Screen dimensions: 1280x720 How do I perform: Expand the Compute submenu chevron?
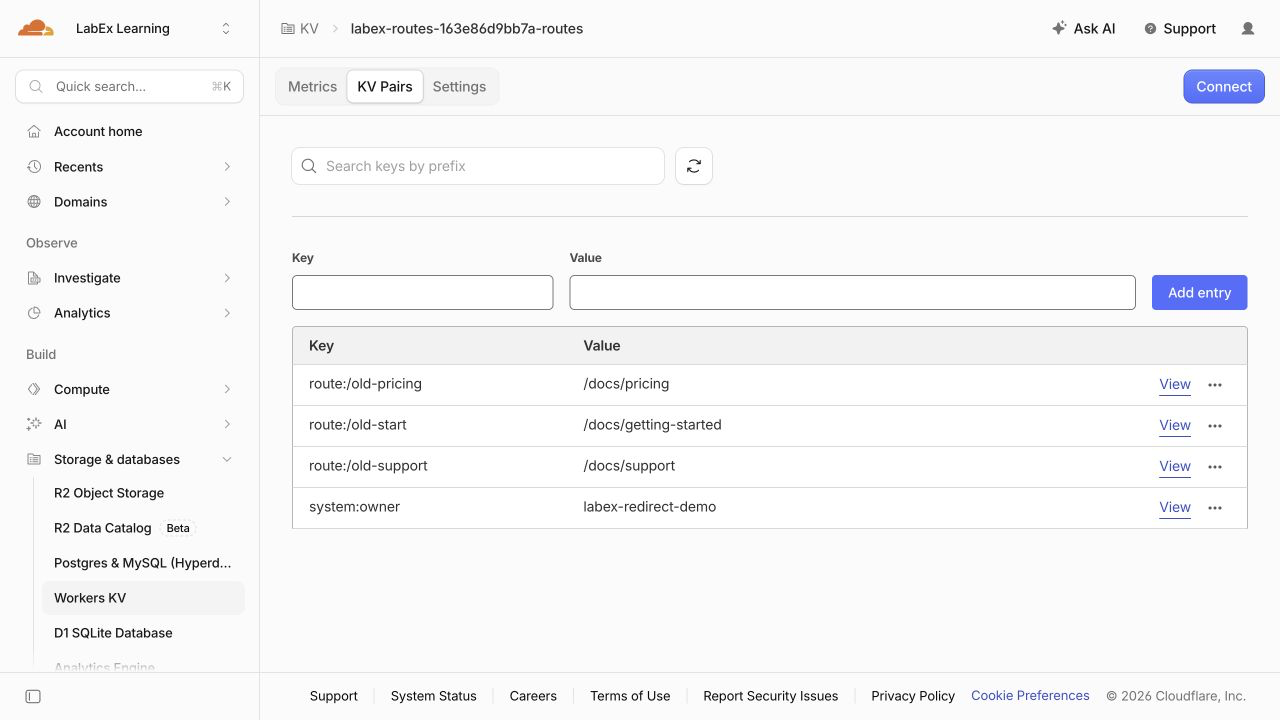[x=227, y=389]
